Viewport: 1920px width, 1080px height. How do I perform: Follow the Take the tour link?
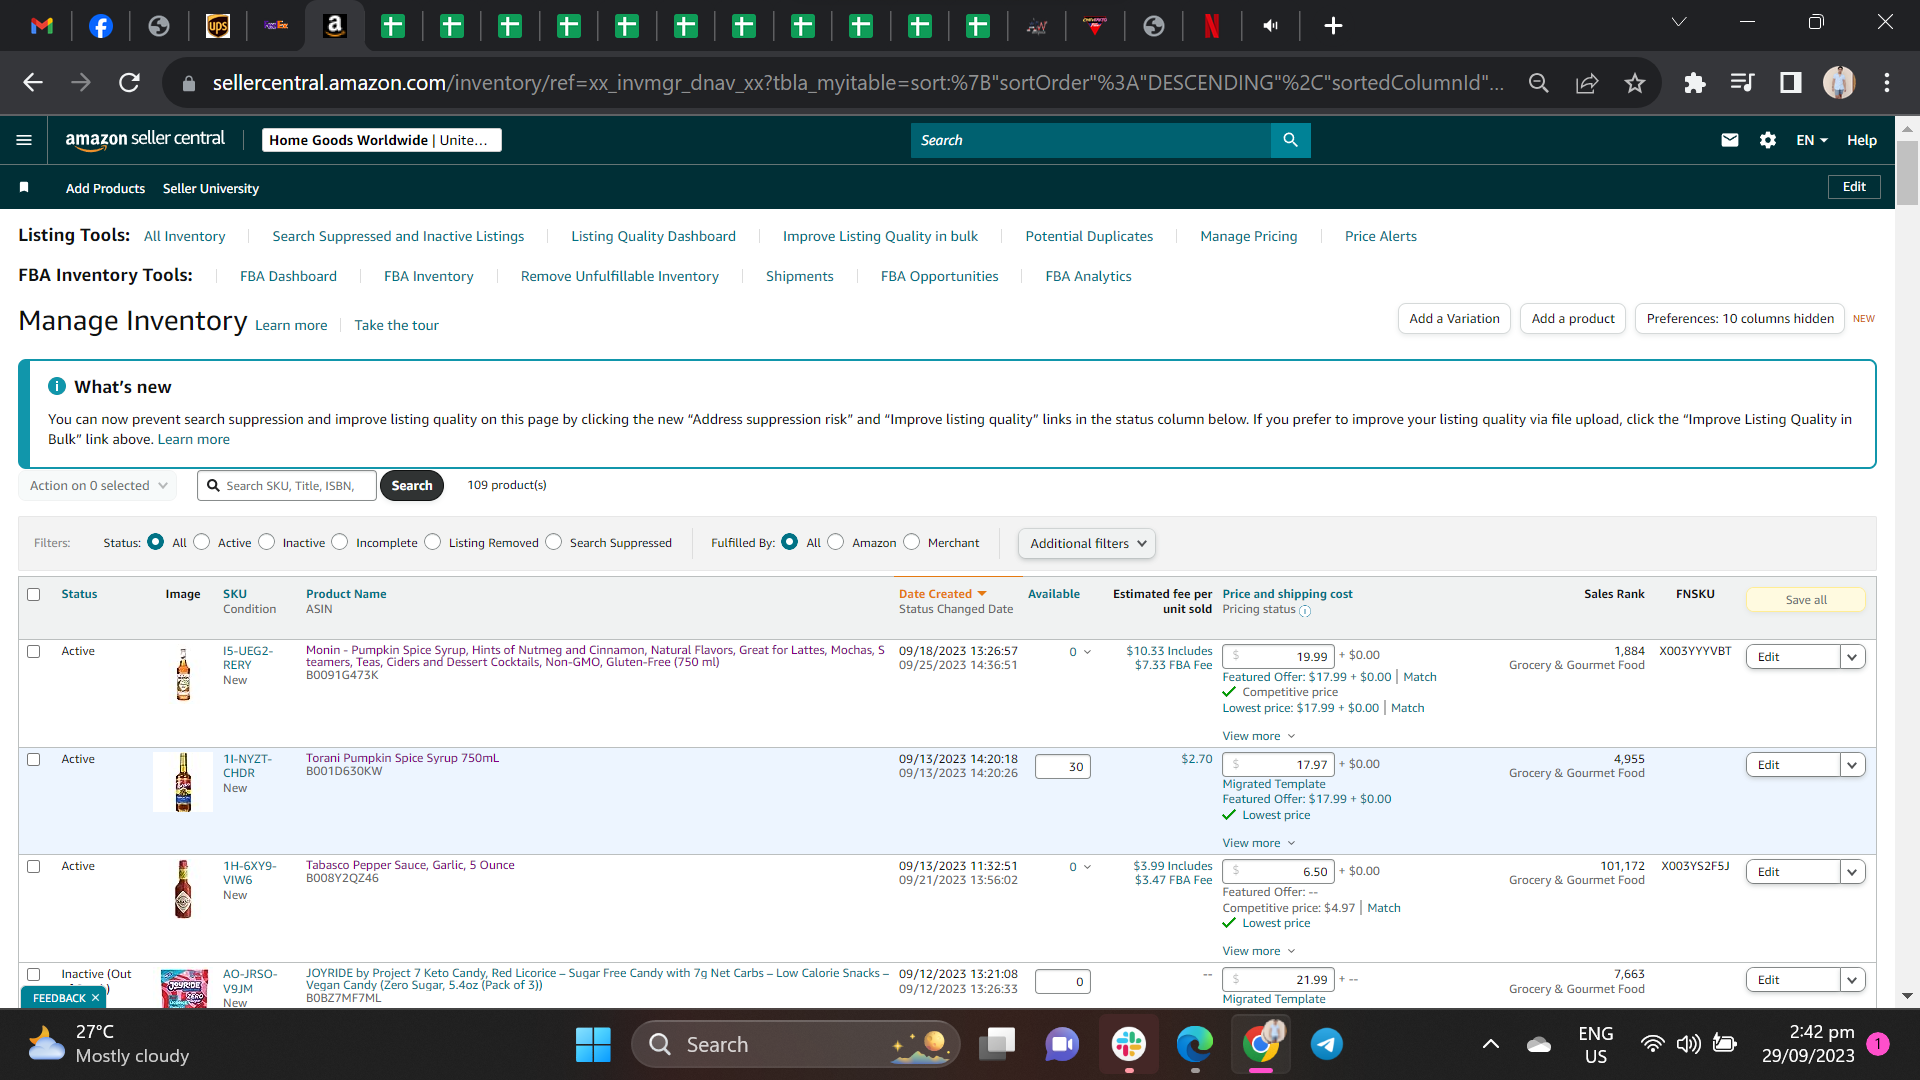click(396, 326)
